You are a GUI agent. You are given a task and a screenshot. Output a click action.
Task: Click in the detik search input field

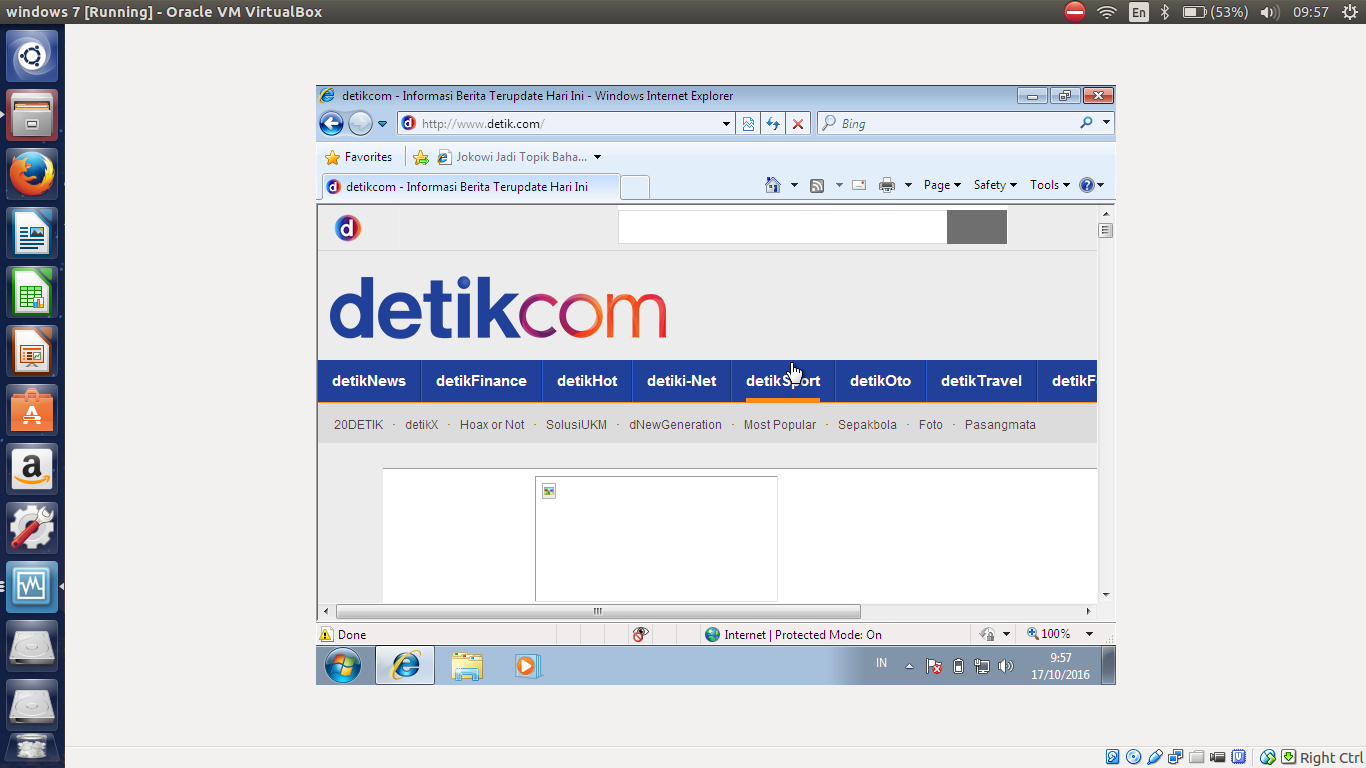click(x=782, y=227)
